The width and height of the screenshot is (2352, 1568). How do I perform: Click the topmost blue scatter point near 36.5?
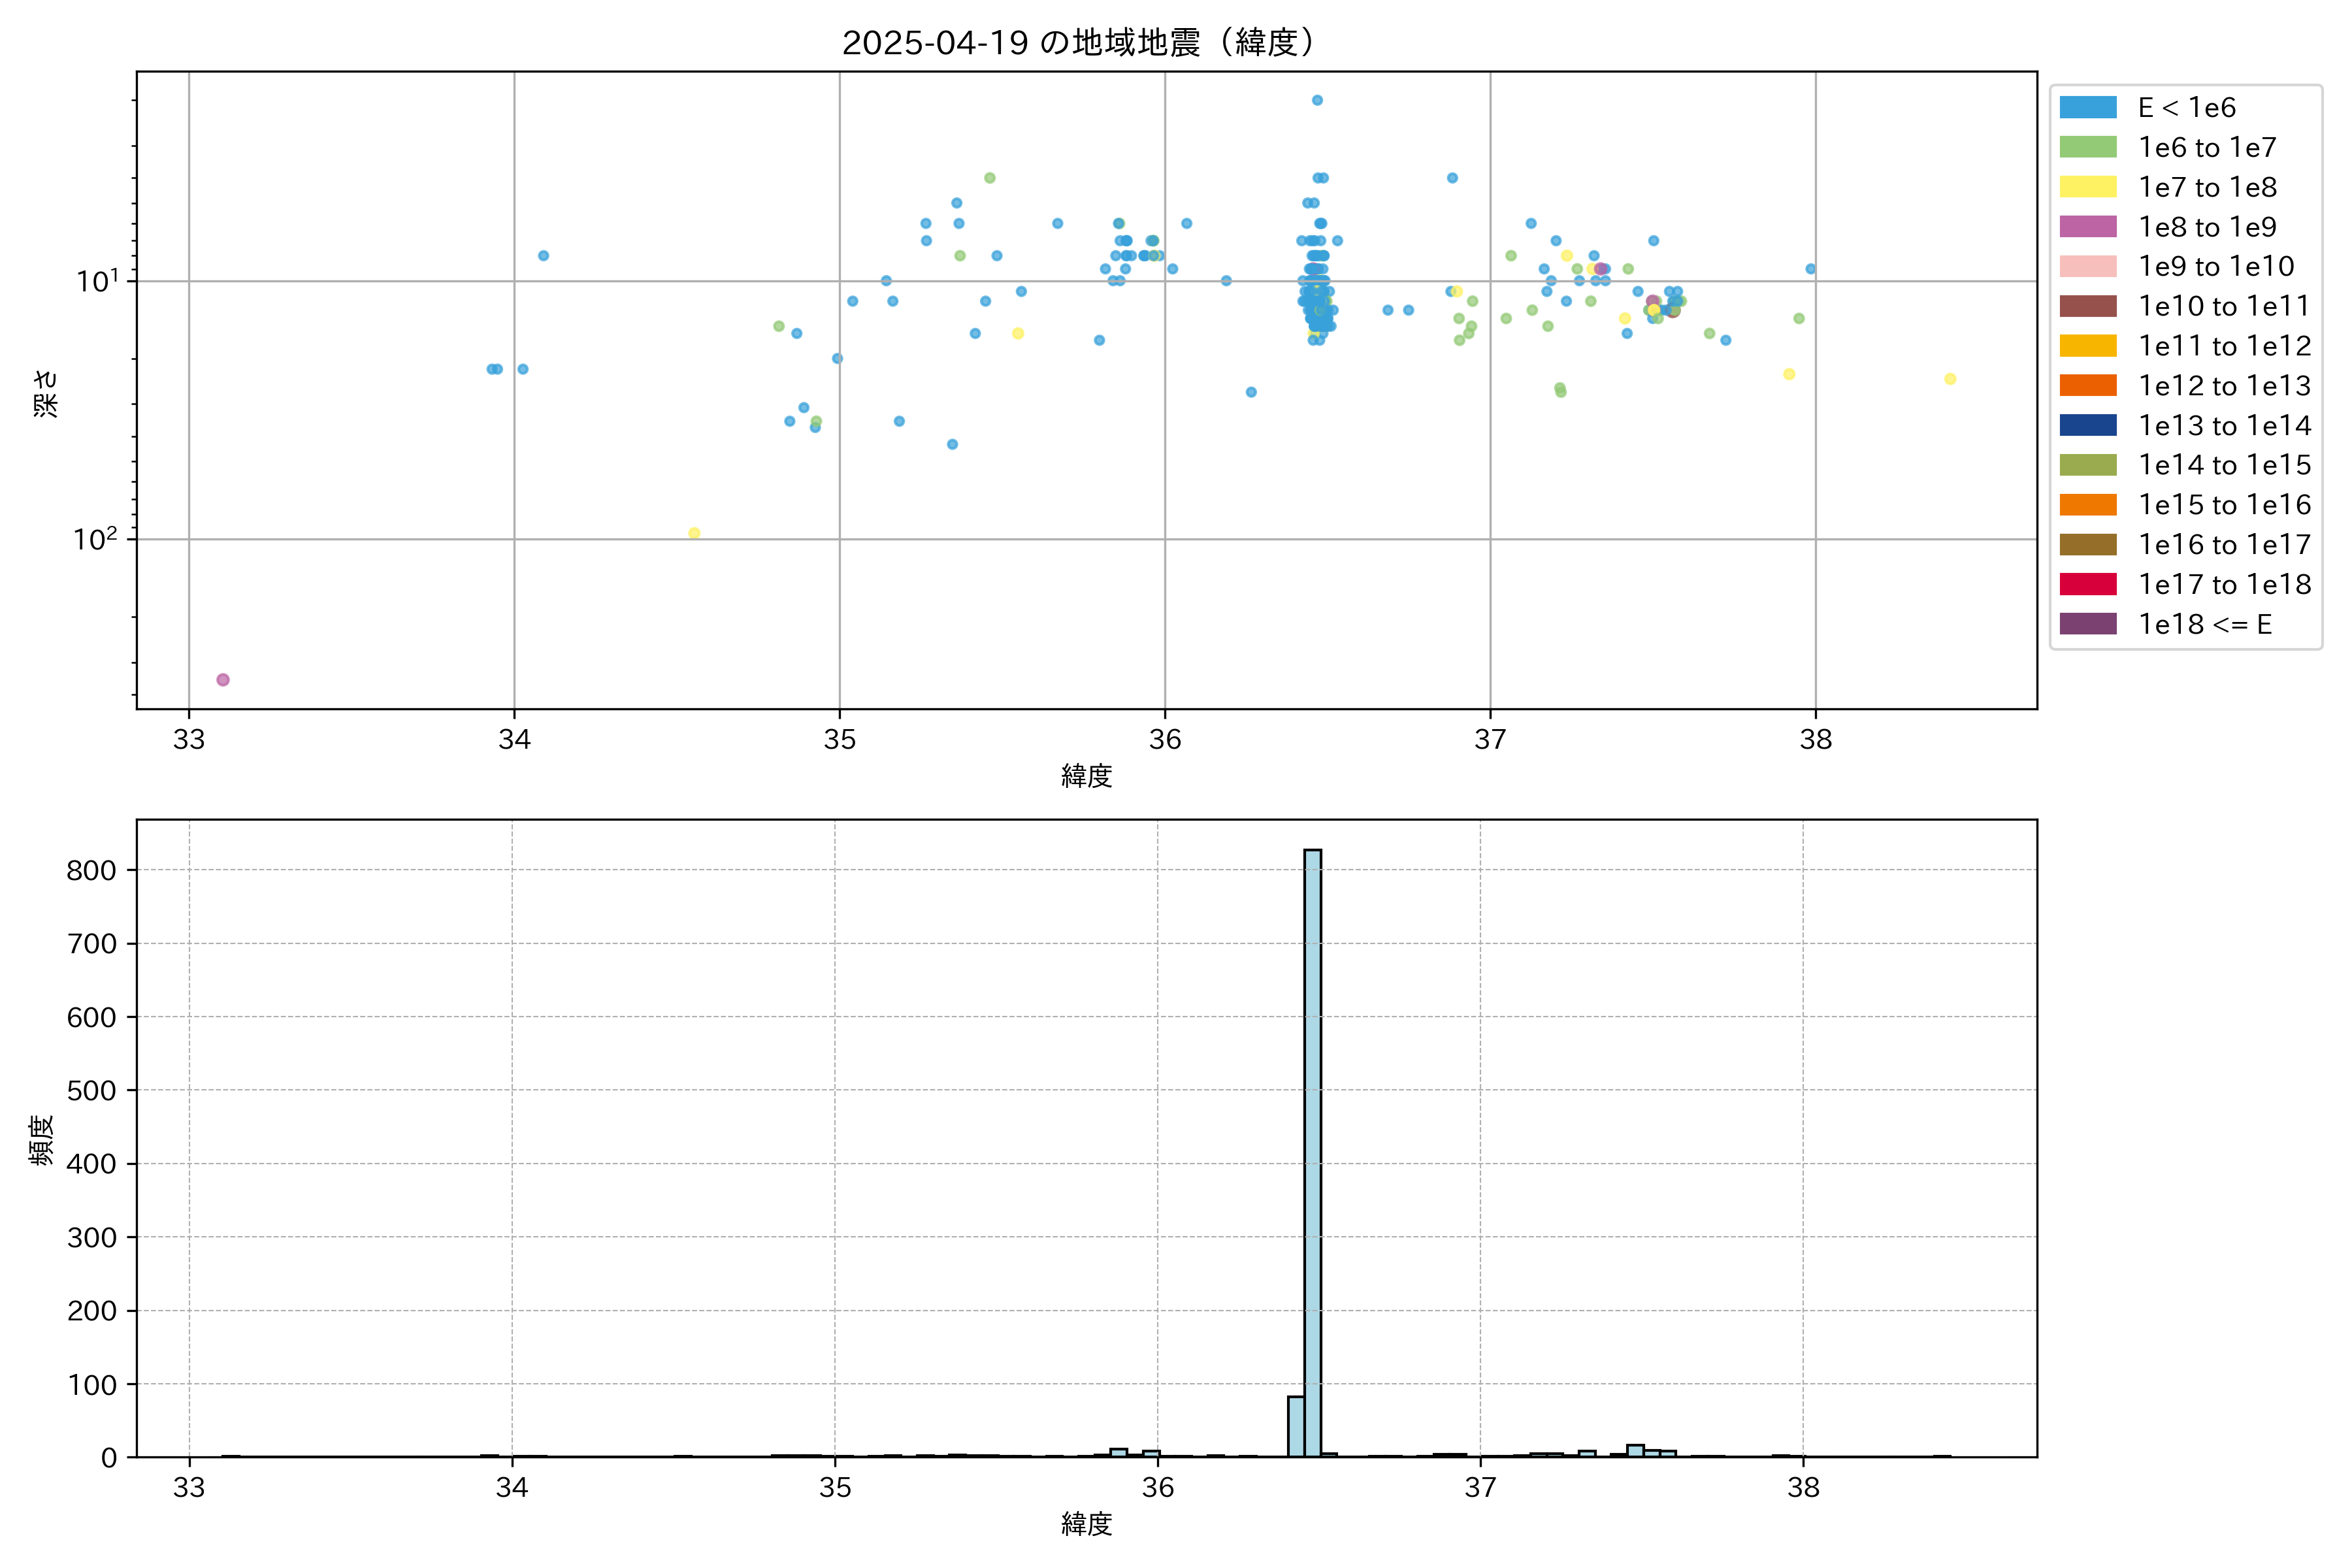coord(1317,100)
